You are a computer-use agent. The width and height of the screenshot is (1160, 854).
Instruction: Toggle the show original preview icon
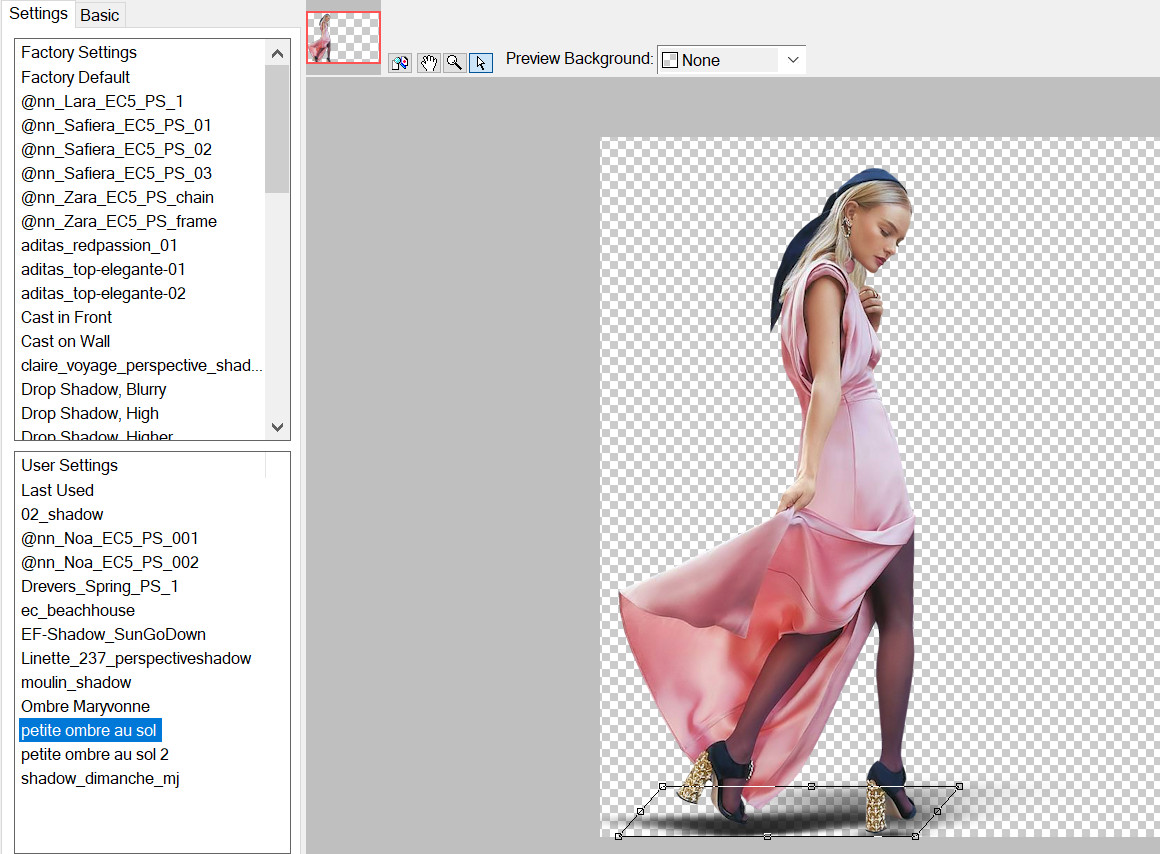[x=400, y=63]
